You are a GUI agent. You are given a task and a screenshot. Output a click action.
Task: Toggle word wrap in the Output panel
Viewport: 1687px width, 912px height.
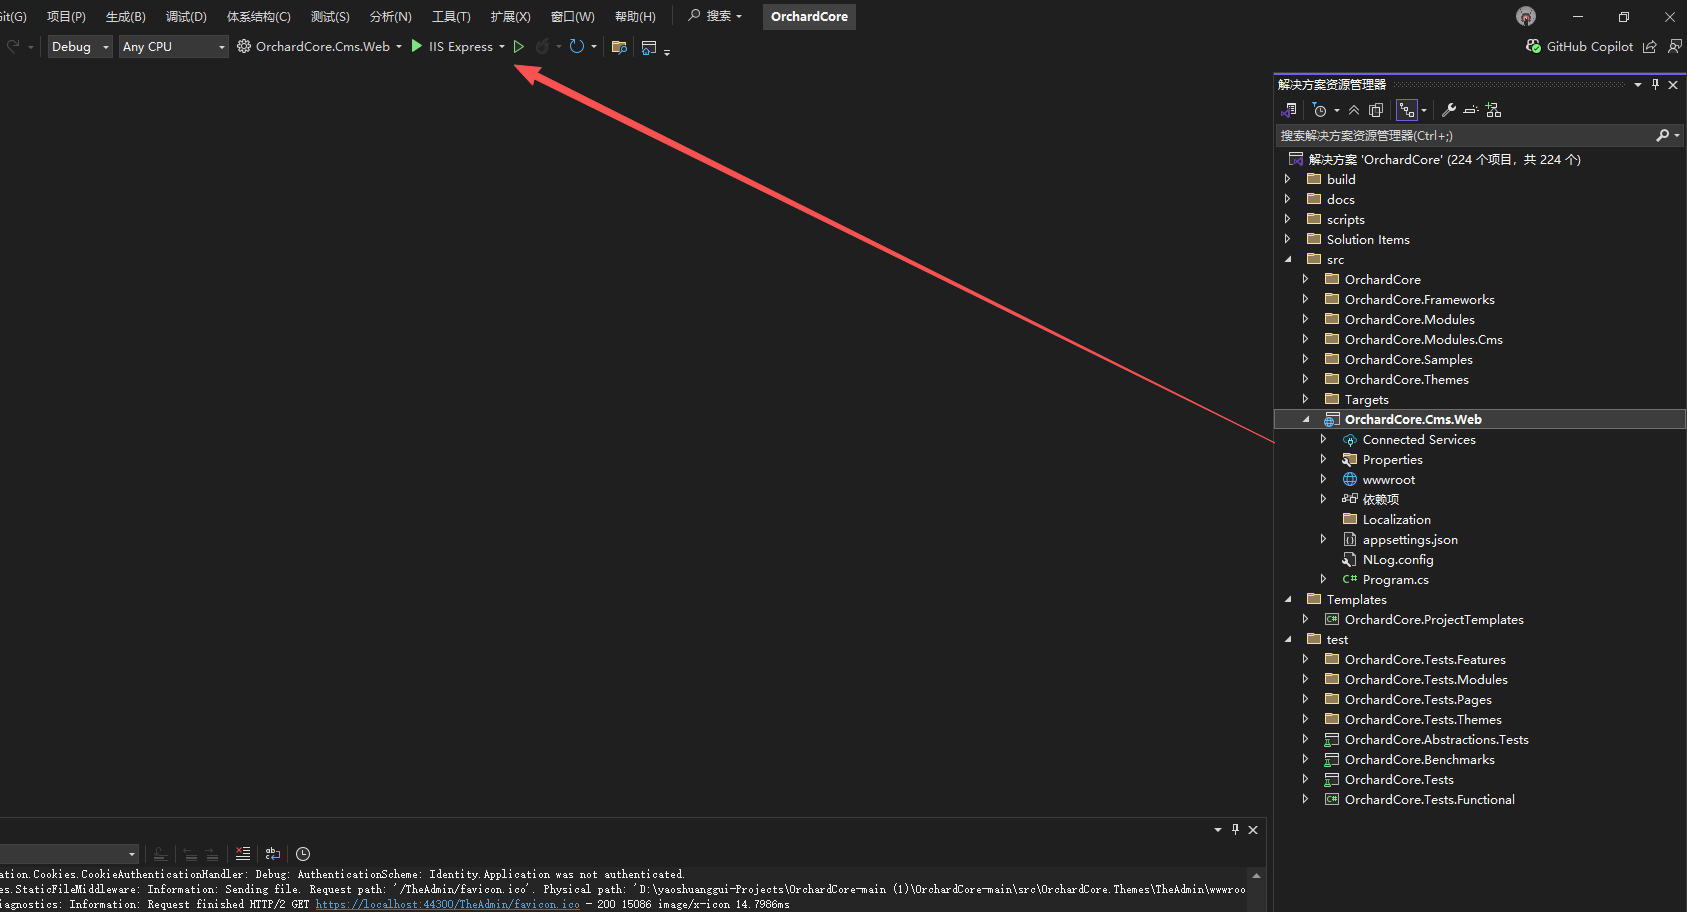click(x=273, y=854)
